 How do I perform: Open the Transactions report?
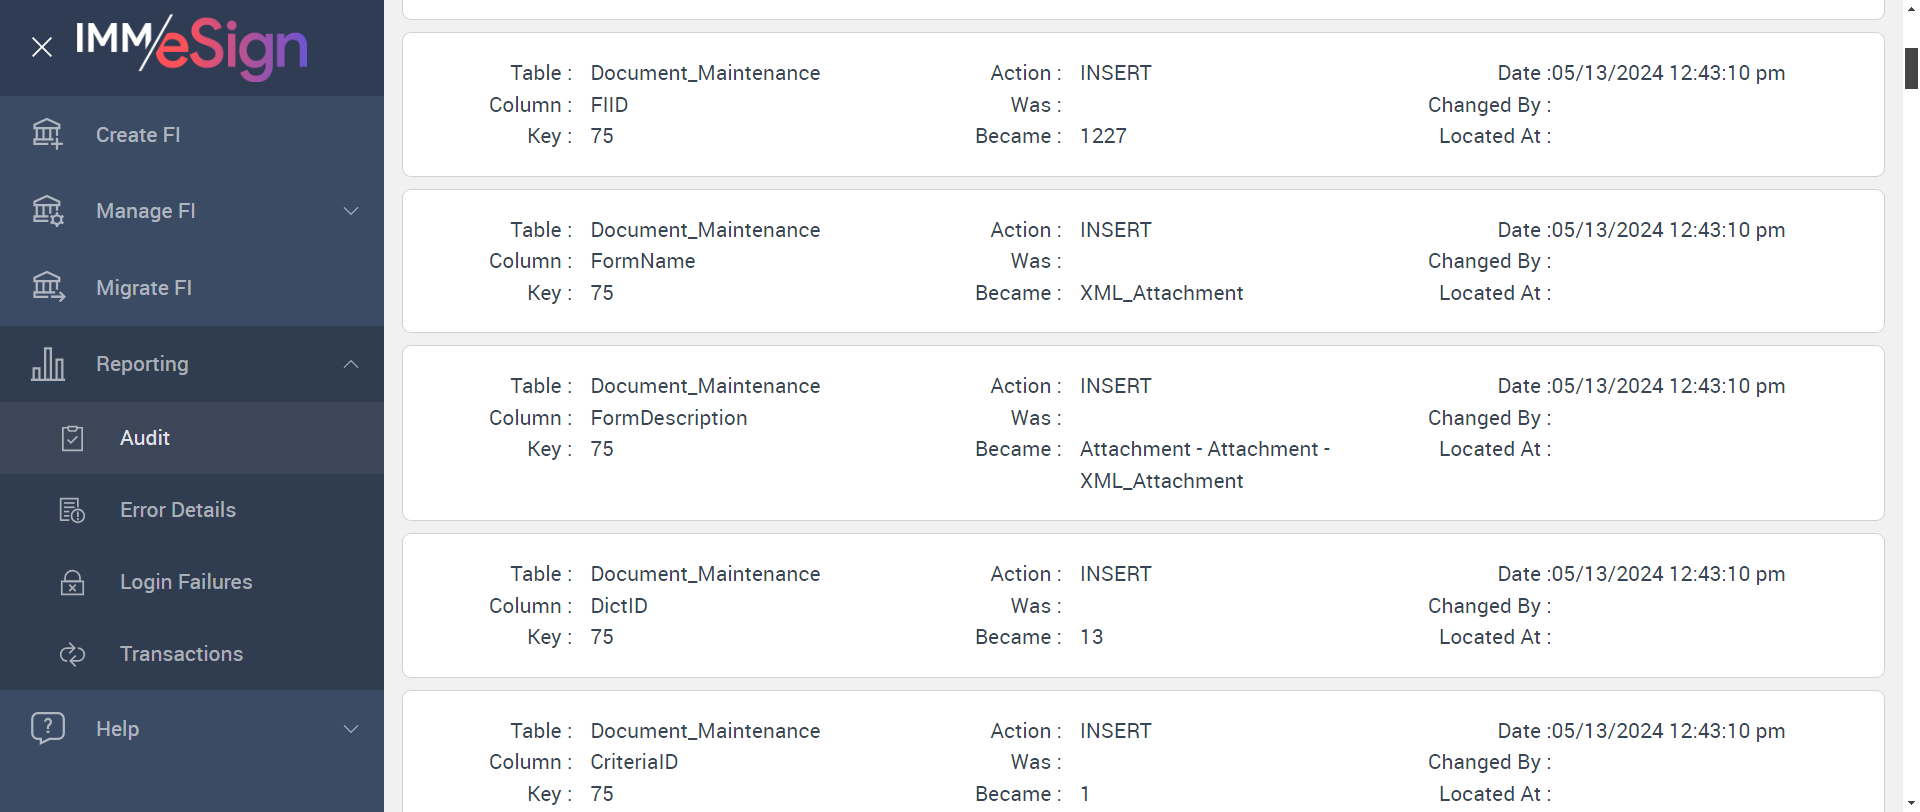[181, 654]
